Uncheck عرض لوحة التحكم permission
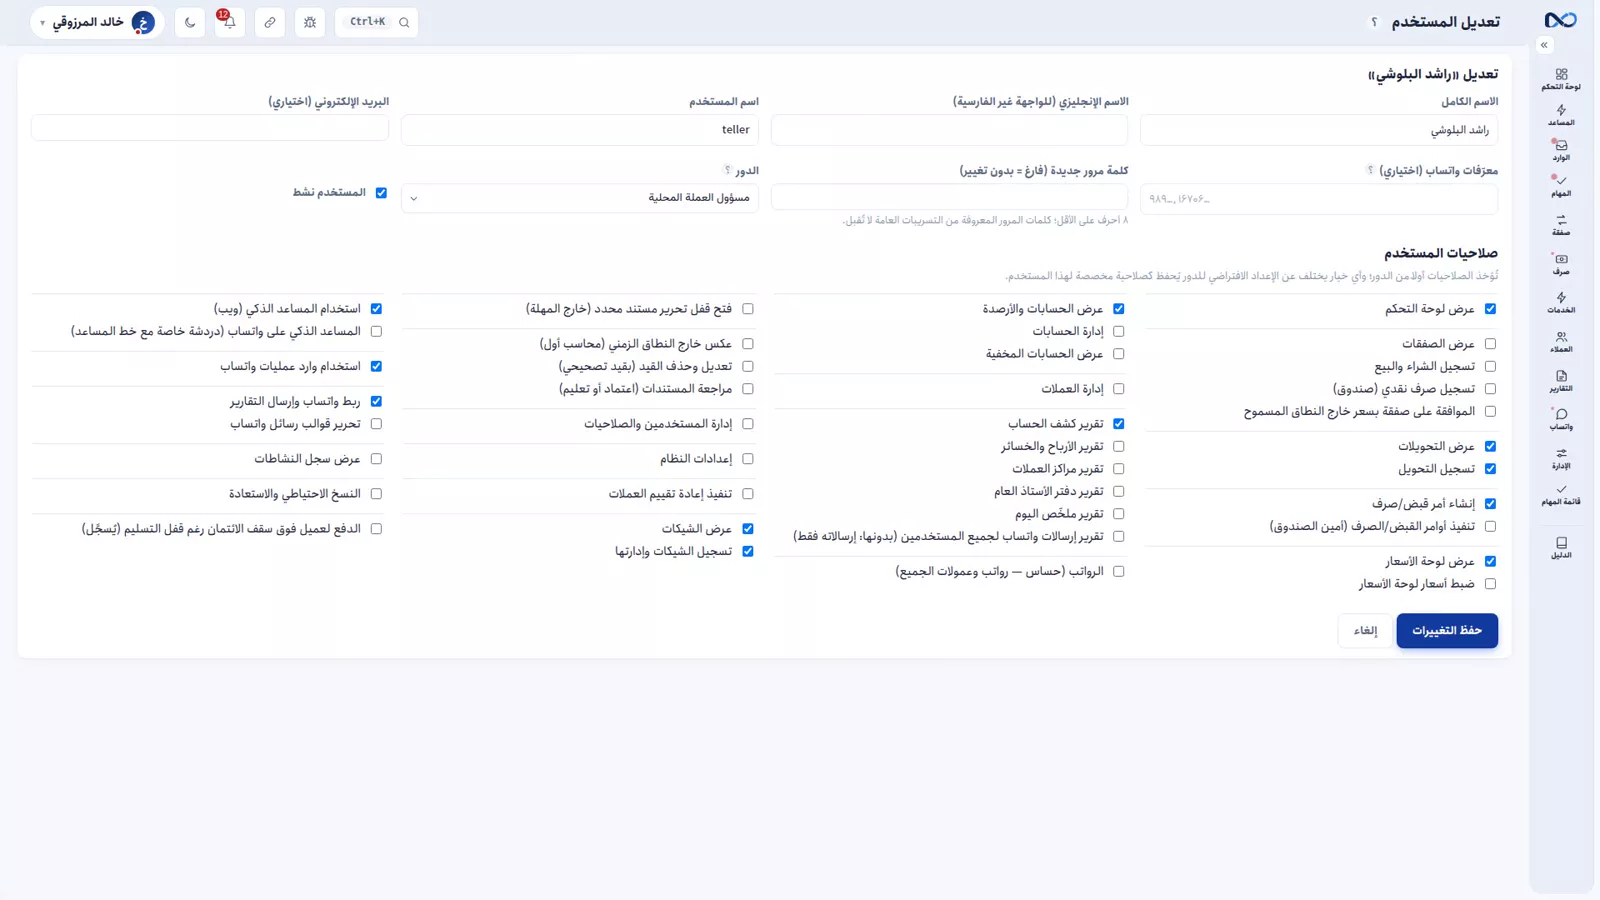Screen dimensions: 1600x900 click(1490, 309)
